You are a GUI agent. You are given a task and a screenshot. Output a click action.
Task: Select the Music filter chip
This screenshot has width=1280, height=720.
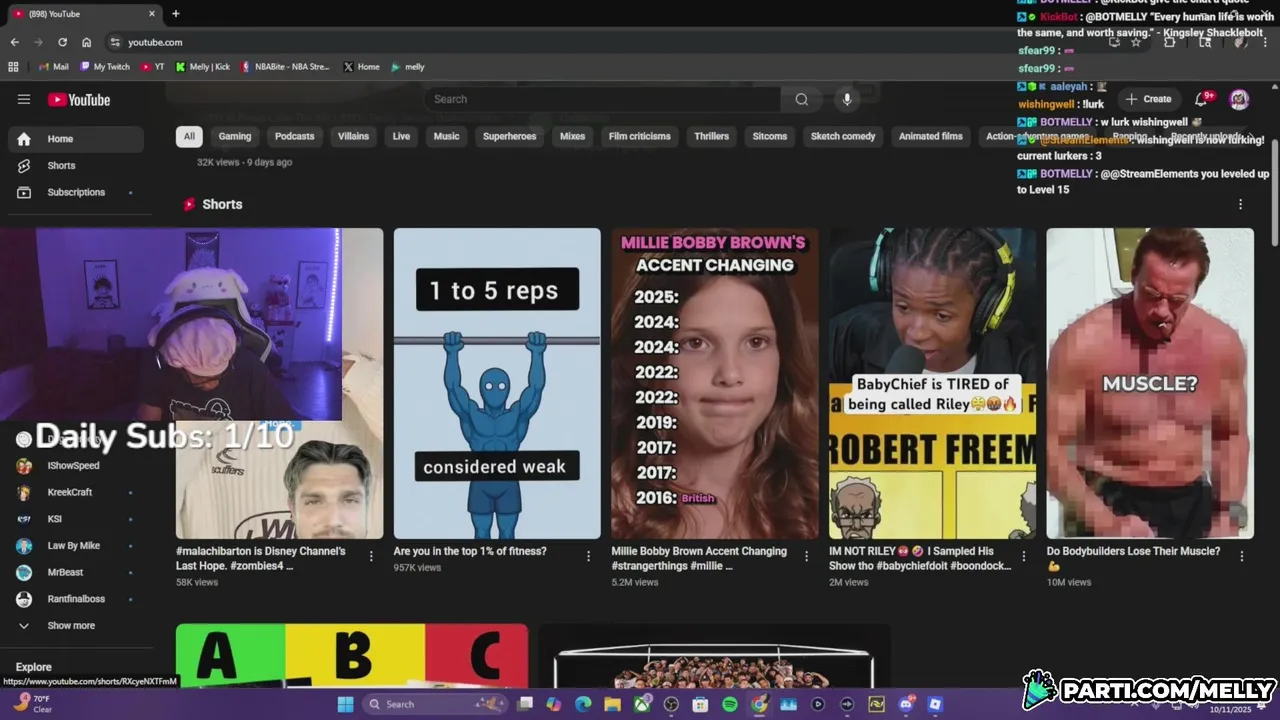click(446, 136)
